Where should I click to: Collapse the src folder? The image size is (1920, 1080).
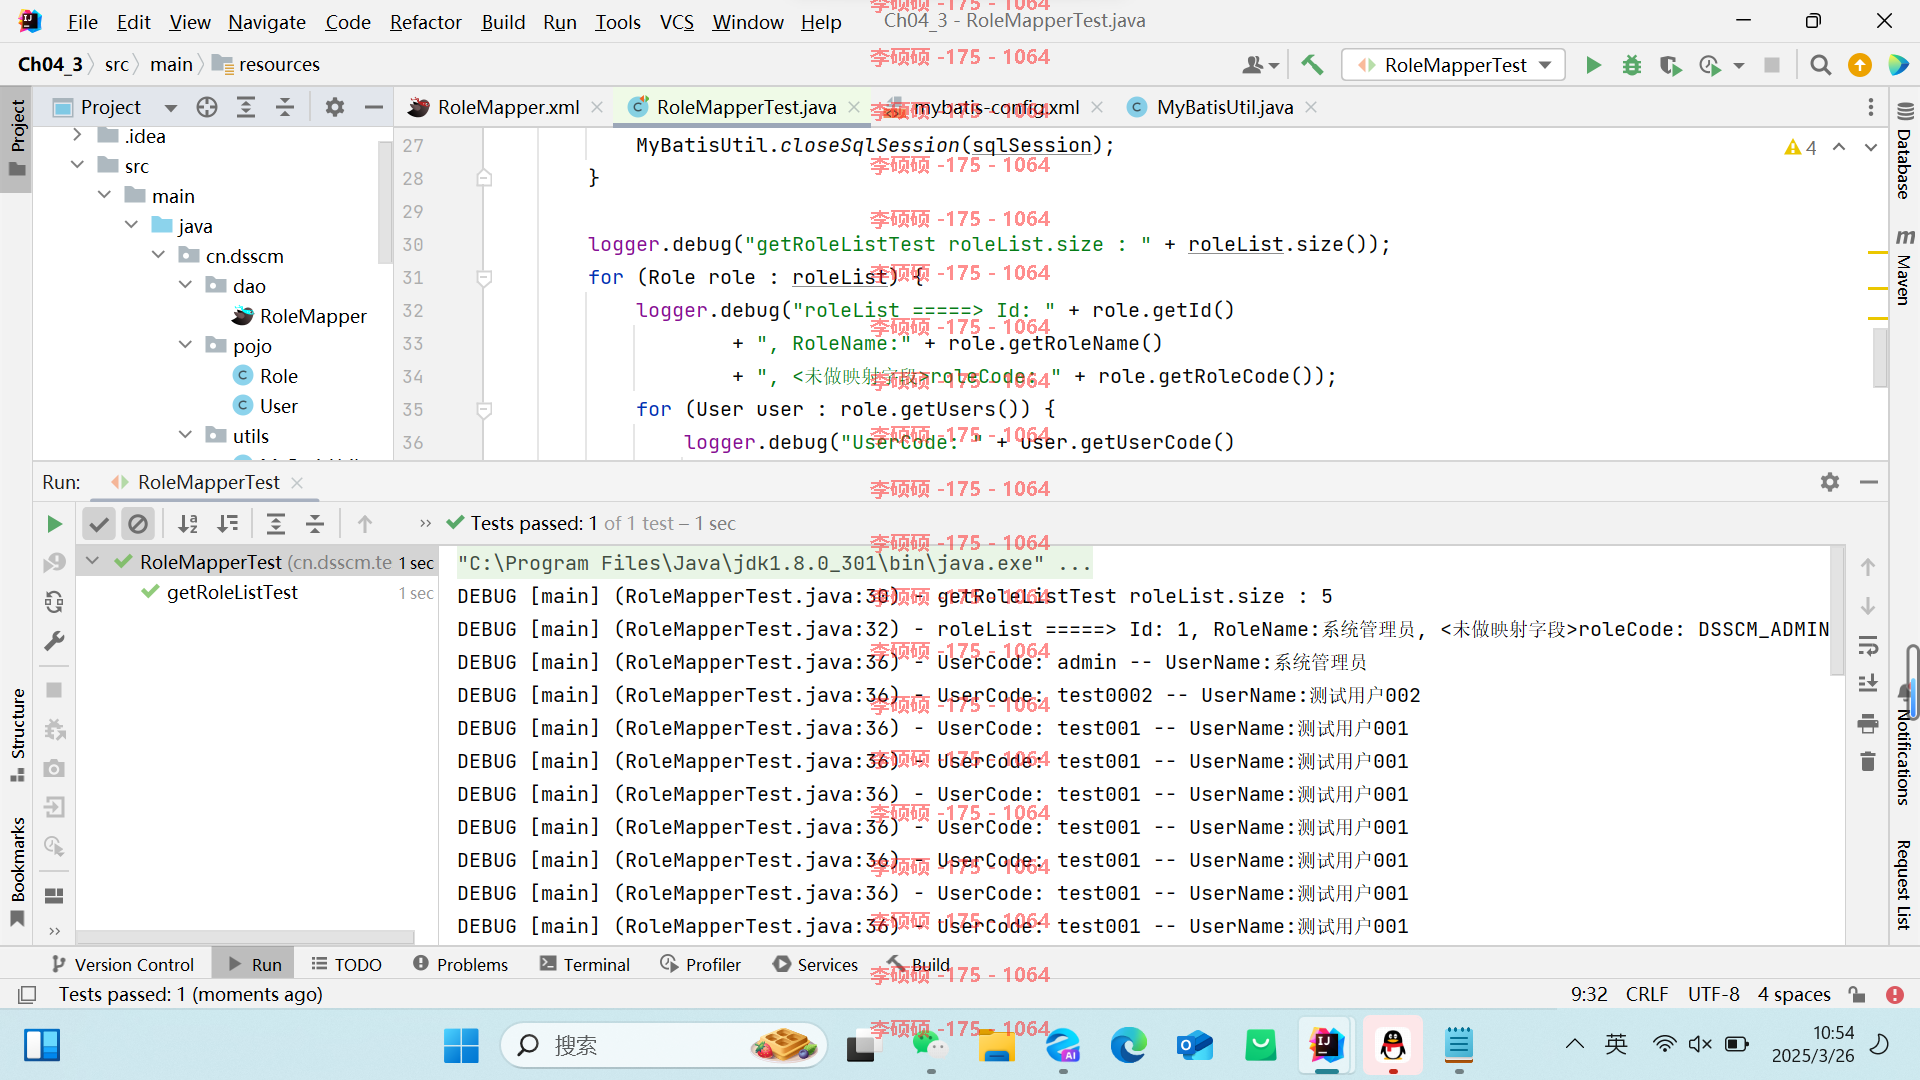click(x=78, y=165)
